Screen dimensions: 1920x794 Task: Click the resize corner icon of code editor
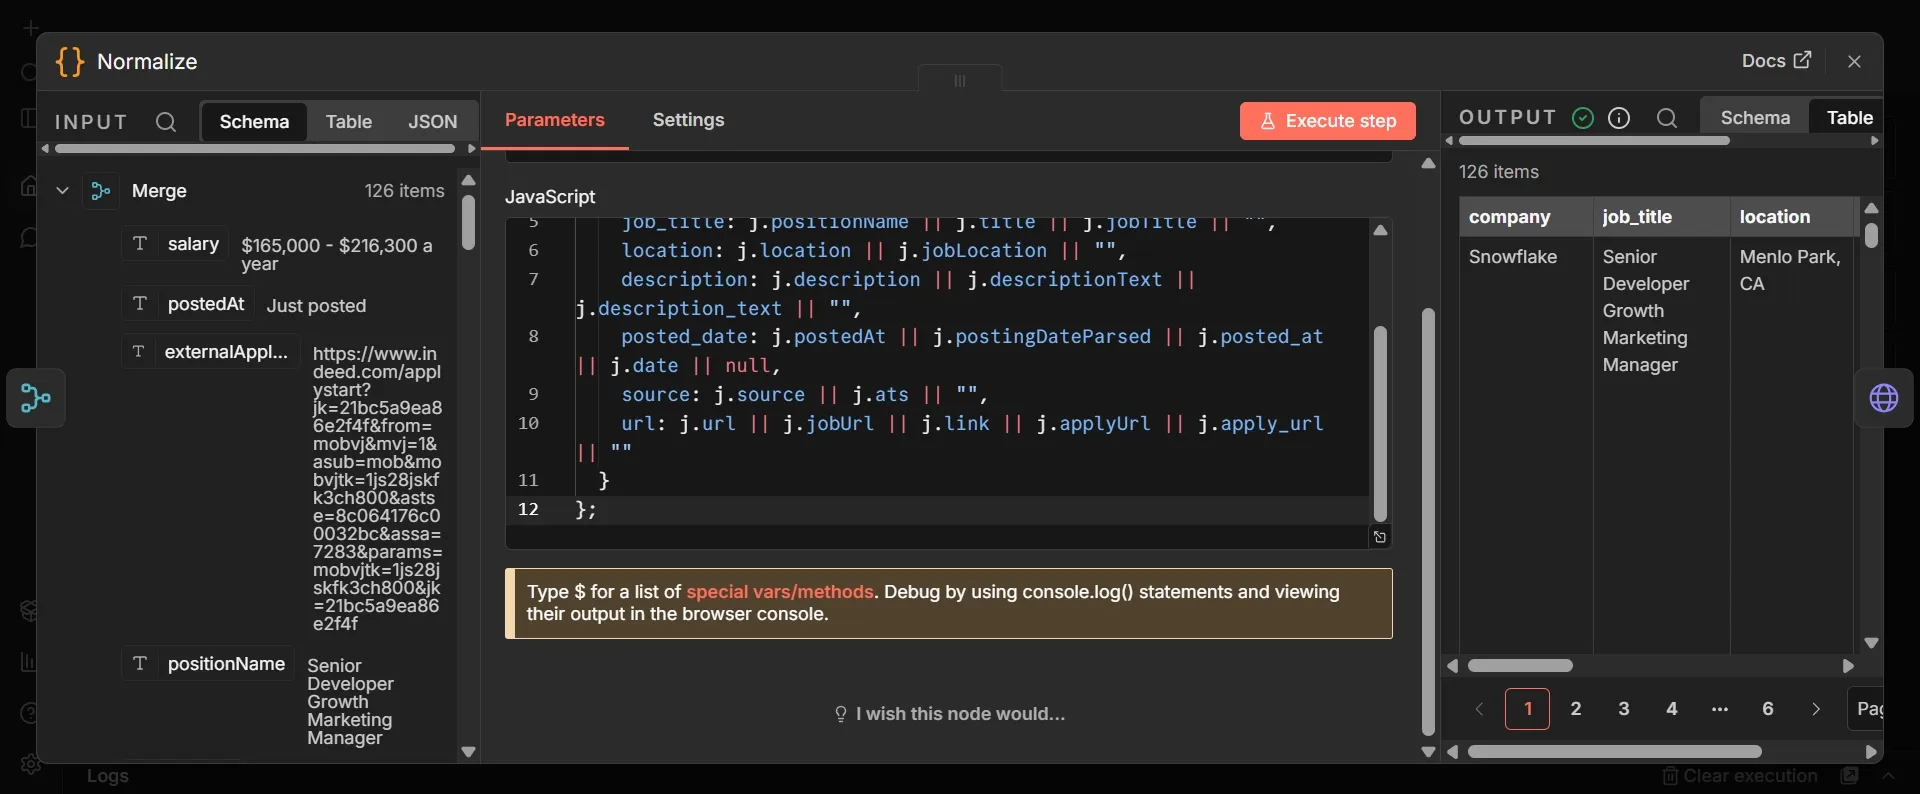click(1380, 537)
